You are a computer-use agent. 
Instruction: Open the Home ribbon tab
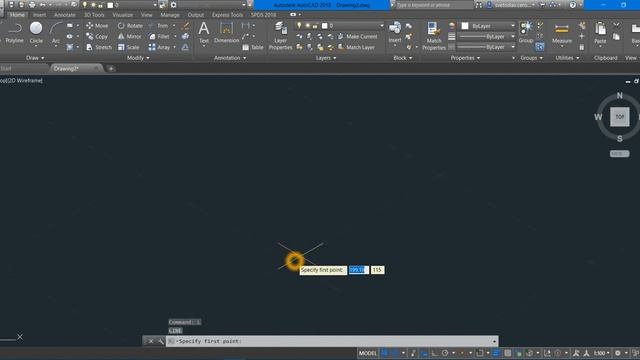[x=17, y=15]
